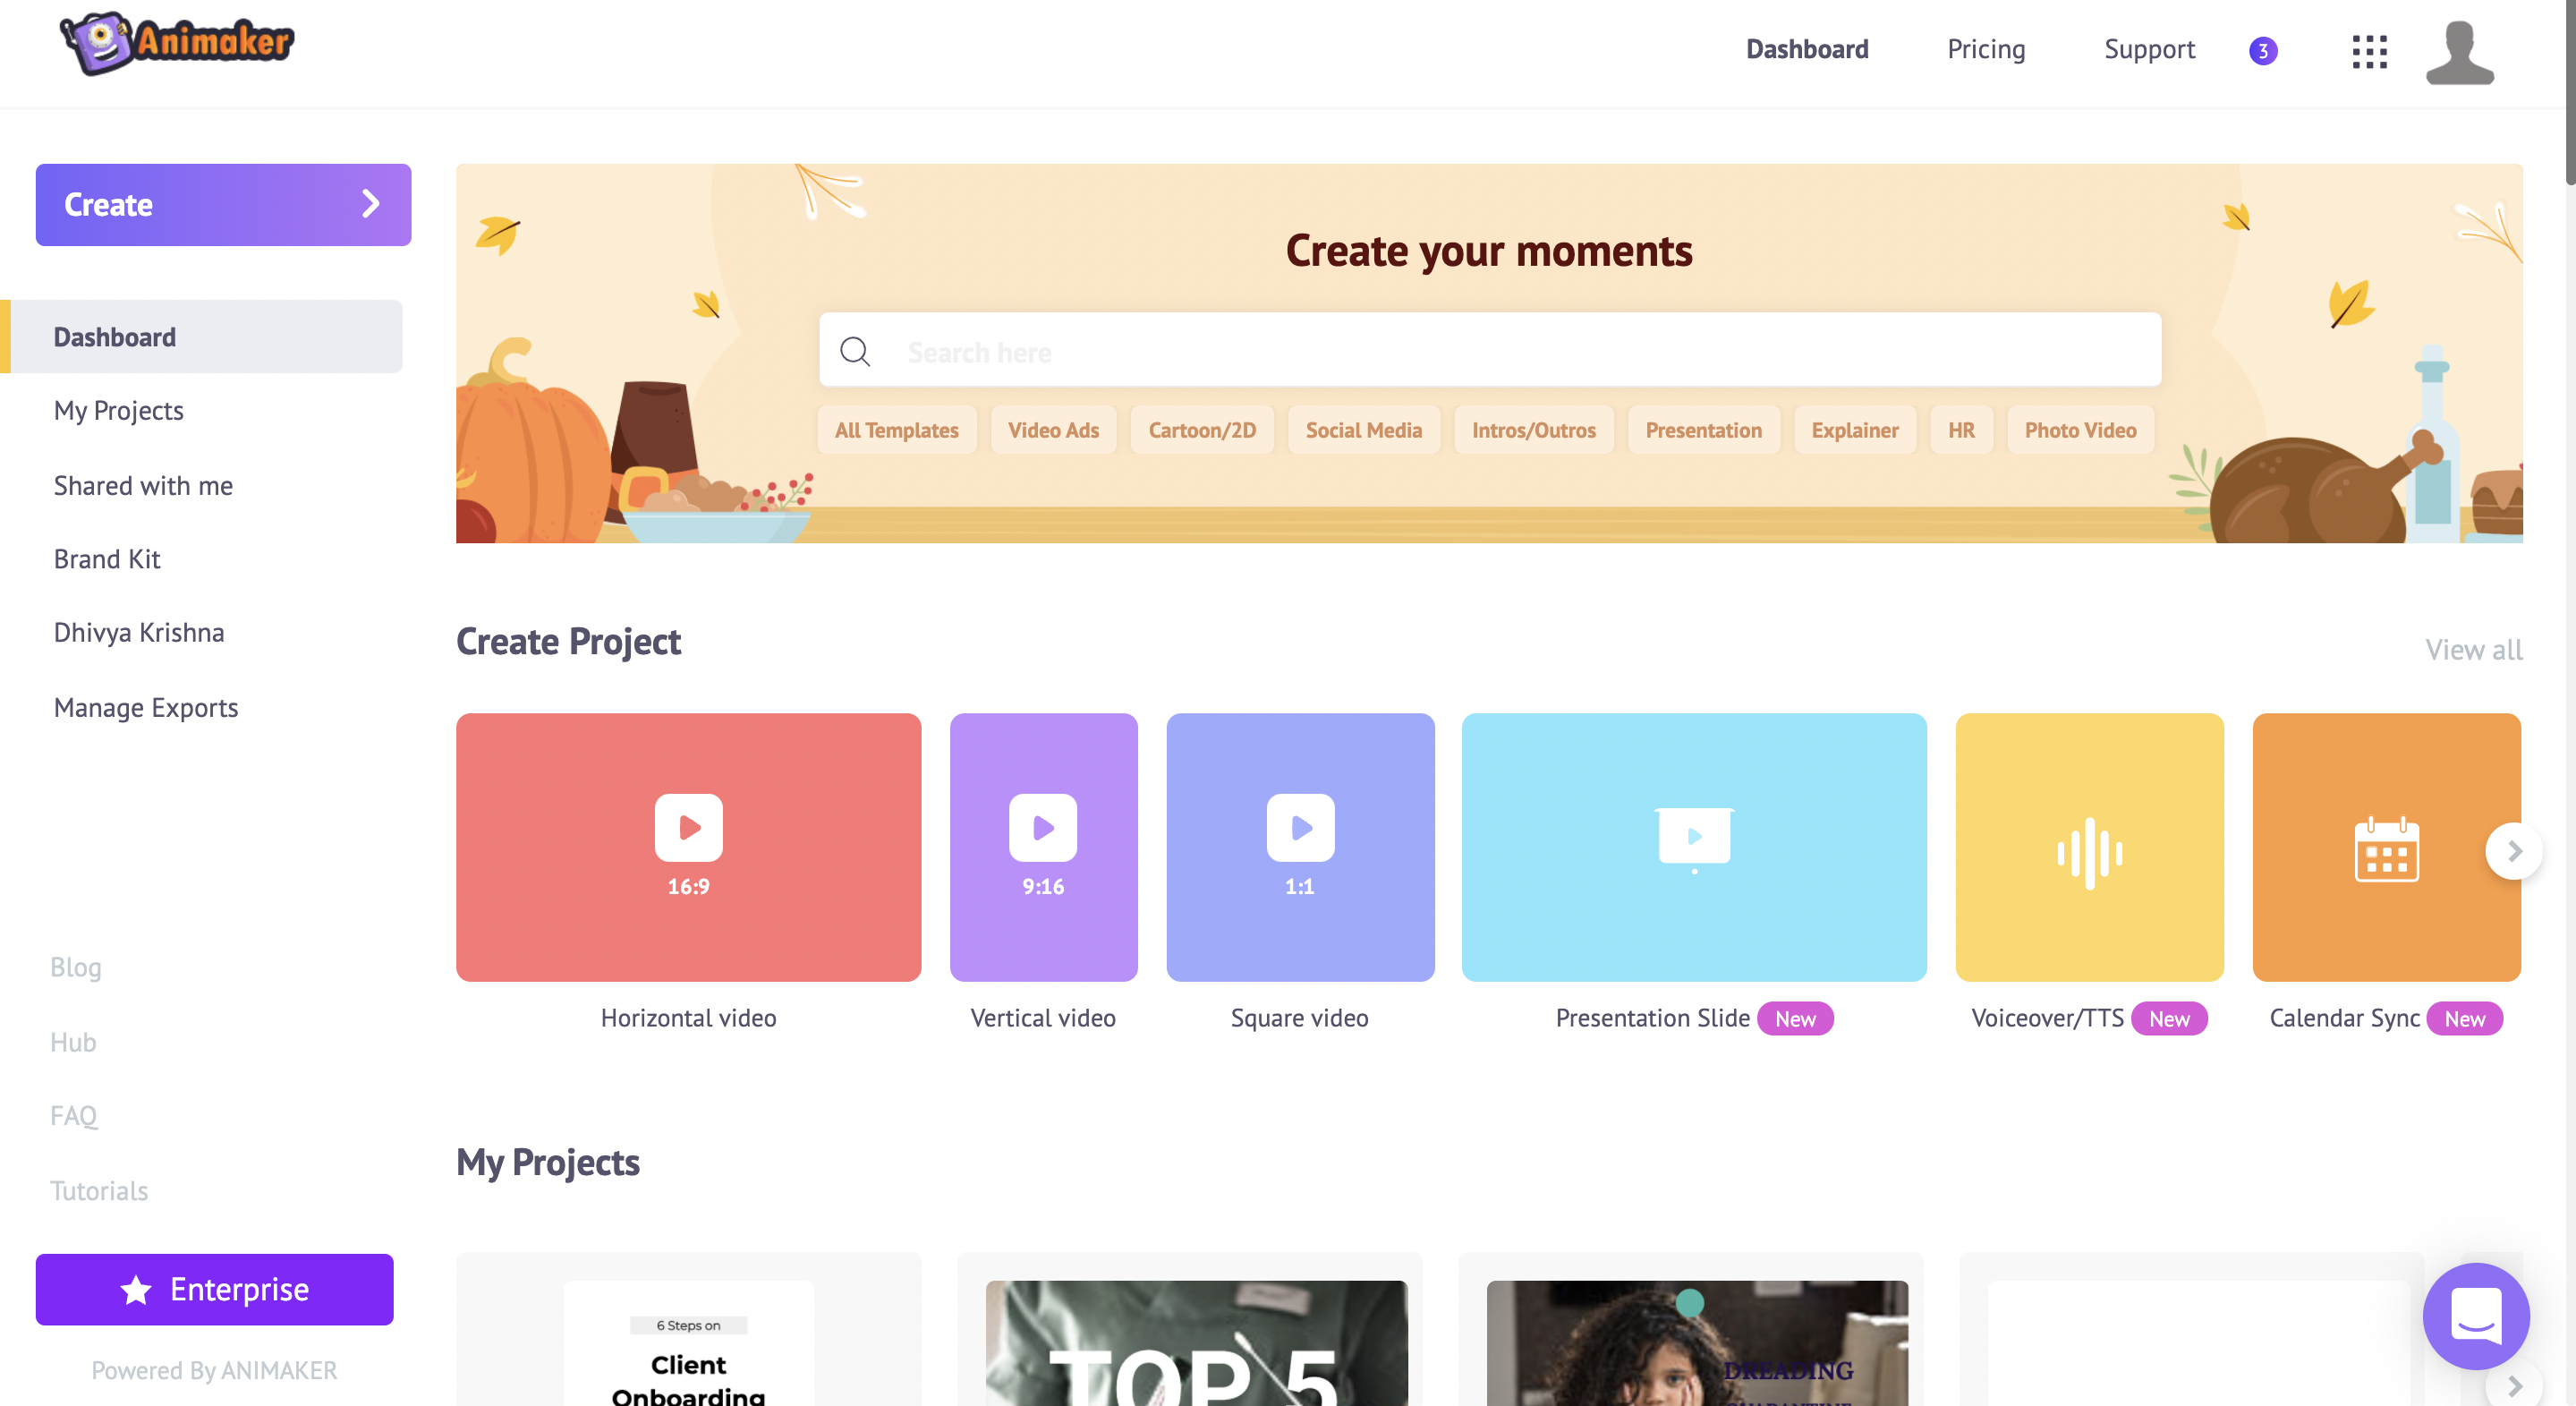Click the grid/apps icon in top-right
This screenshot has height=1406, width=2576.
pyautogui.click(x=2368, y=50)
